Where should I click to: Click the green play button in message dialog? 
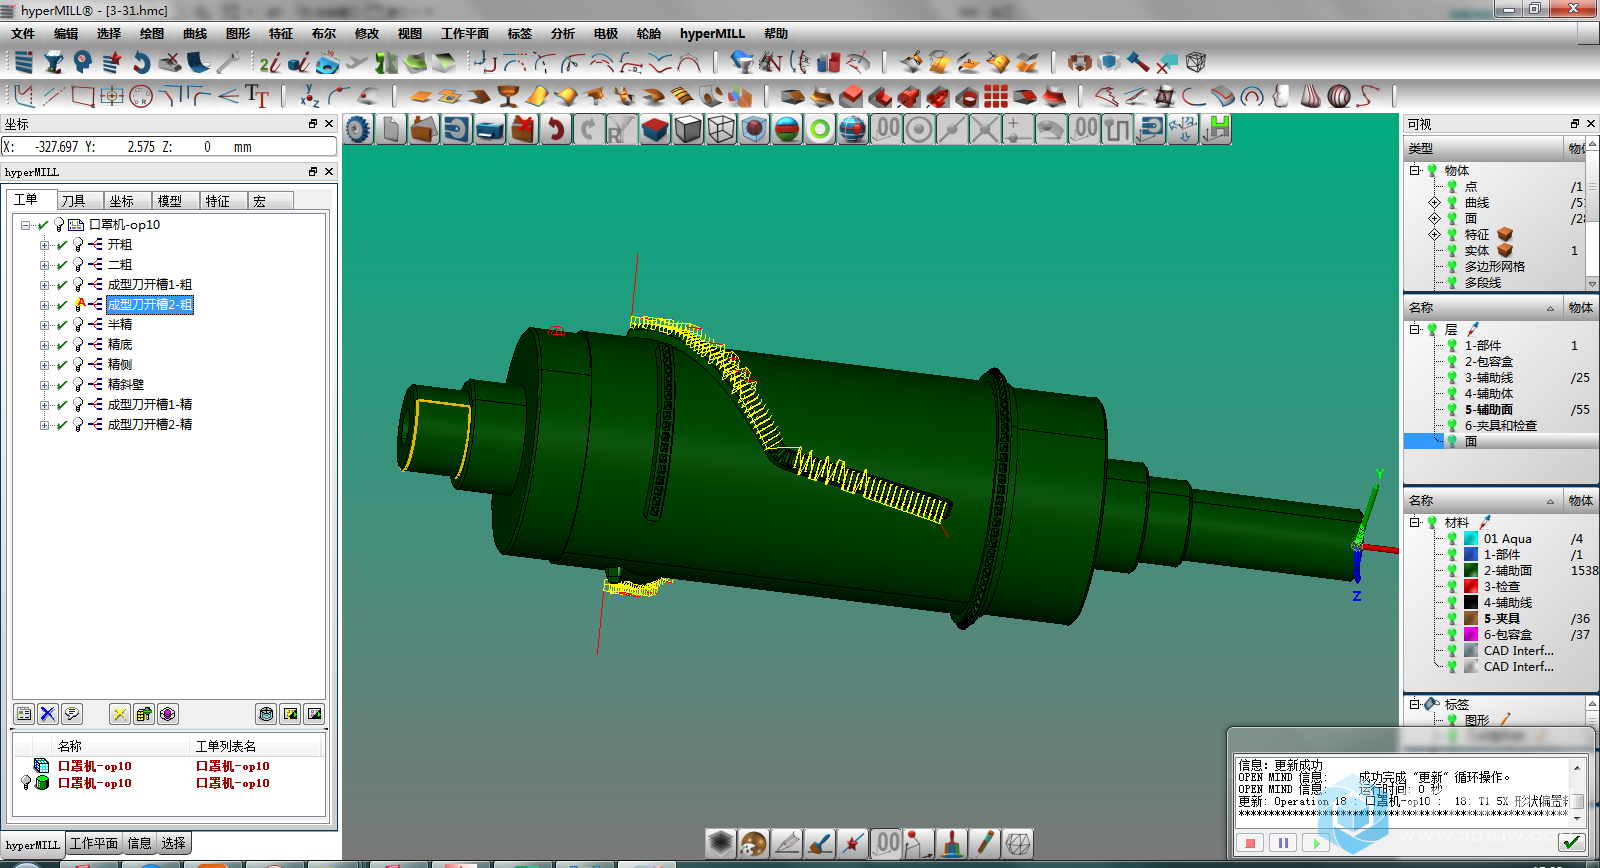point(1316,843)
